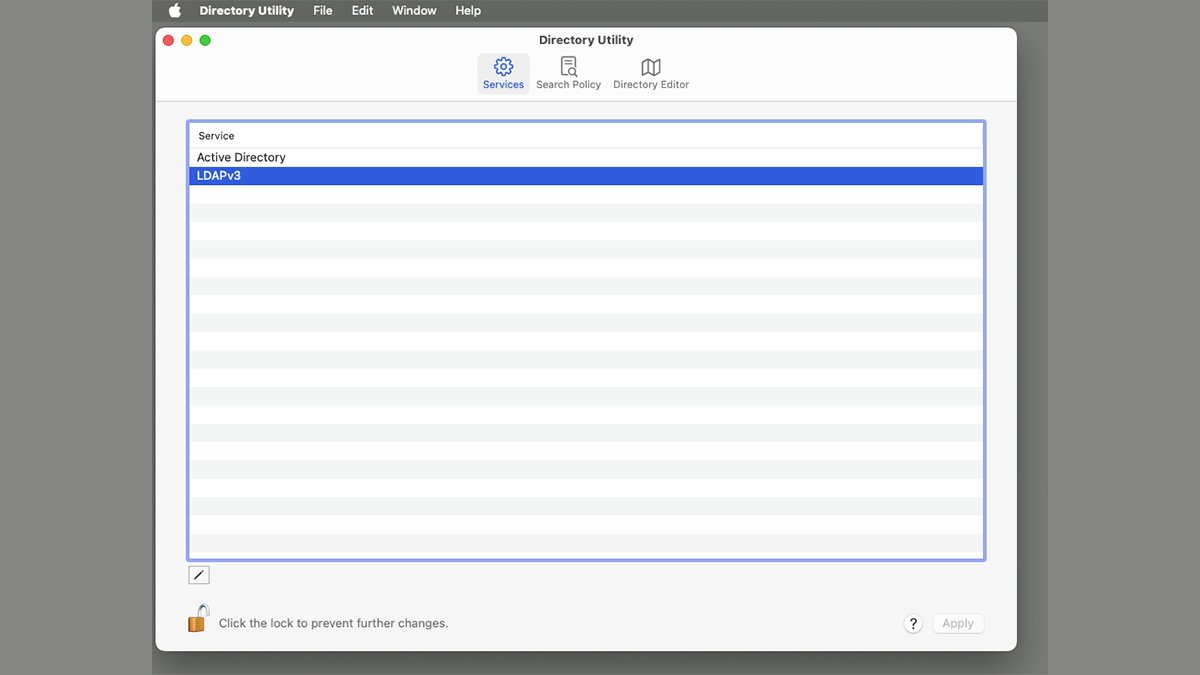This screenshot has width=1200, height=675.
Task: Click the Apply button
Action: click(958, 624)
